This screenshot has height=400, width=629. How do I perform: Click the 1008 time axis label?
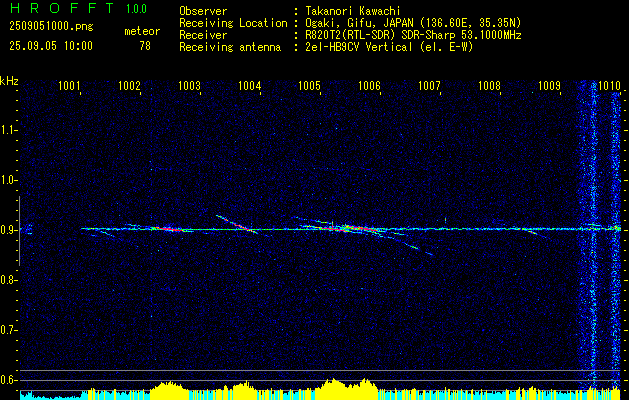point(490,85)
